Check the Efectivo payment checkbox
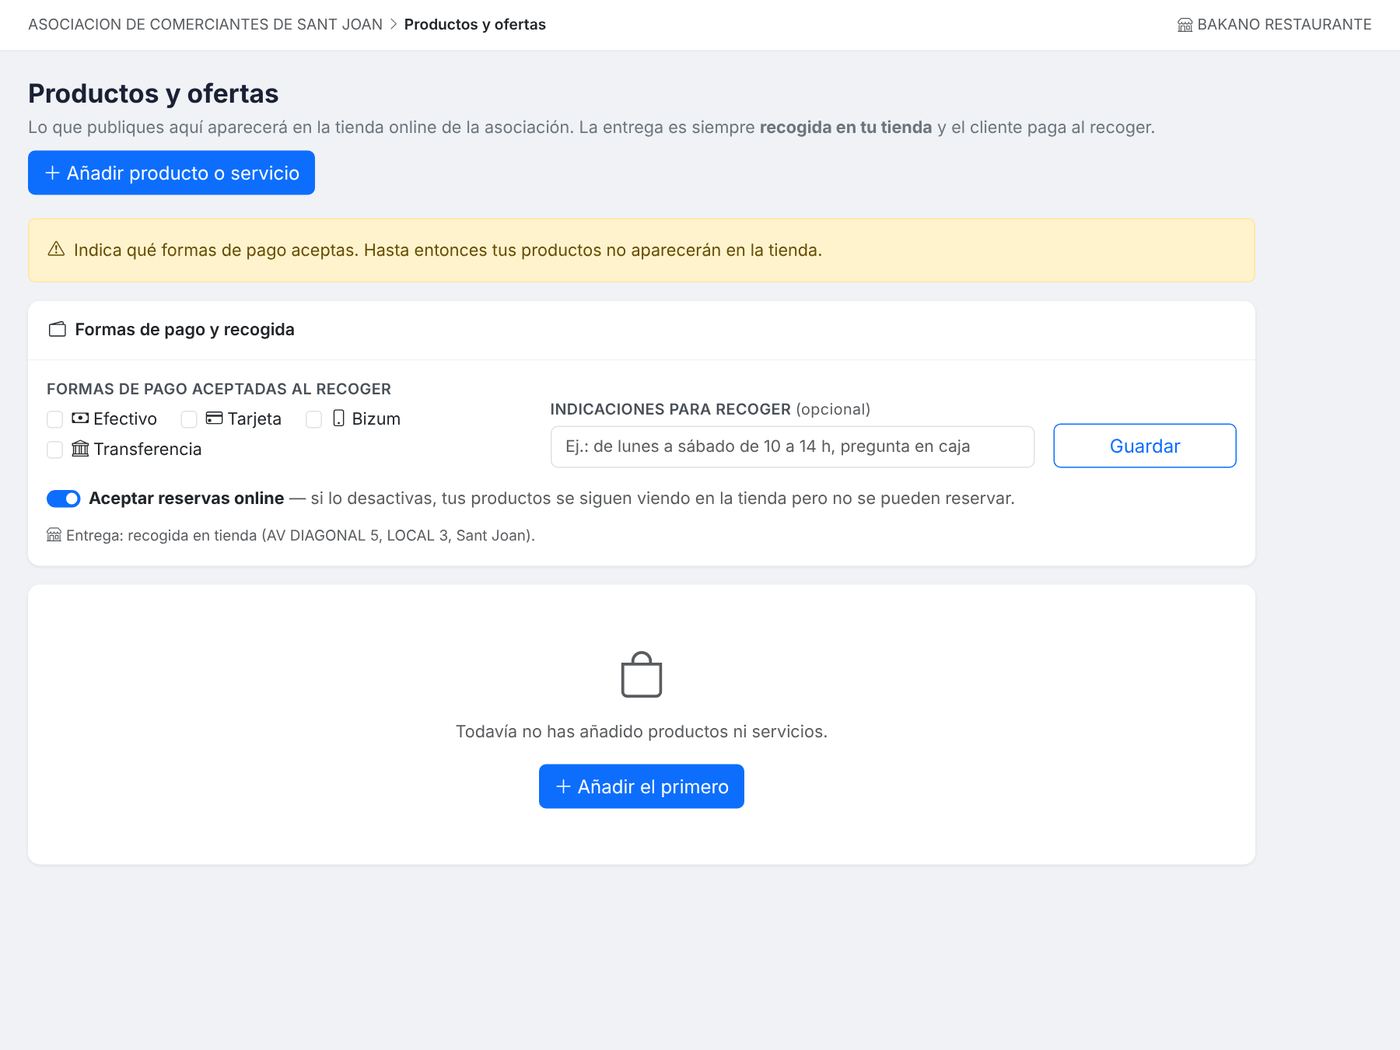 click(55, 419)
